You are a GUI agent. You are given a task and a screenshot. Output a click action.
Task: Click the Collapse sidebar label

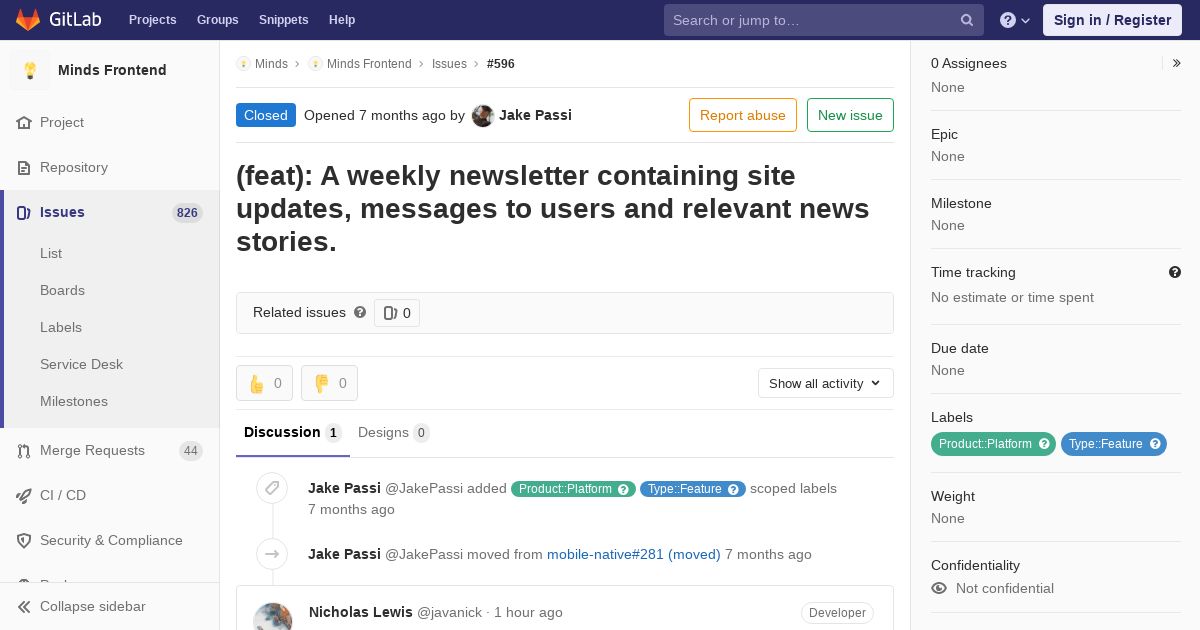(93, 606)
